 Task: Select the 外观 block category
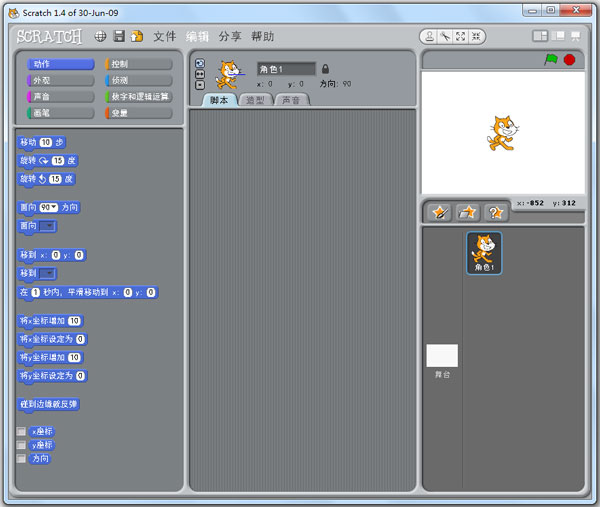point(60,80)
